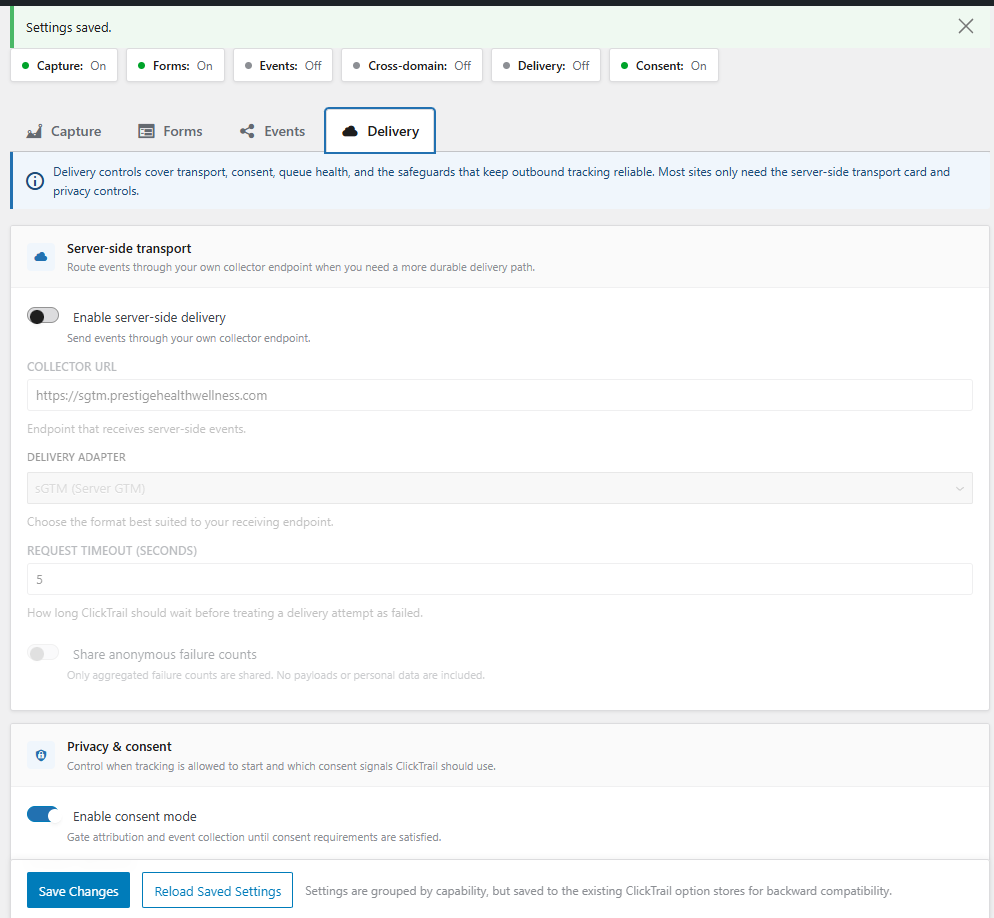The height and width of the screenshot is (918, 994).
Task: Switch to the Capture tab
Action: [64, 130]
